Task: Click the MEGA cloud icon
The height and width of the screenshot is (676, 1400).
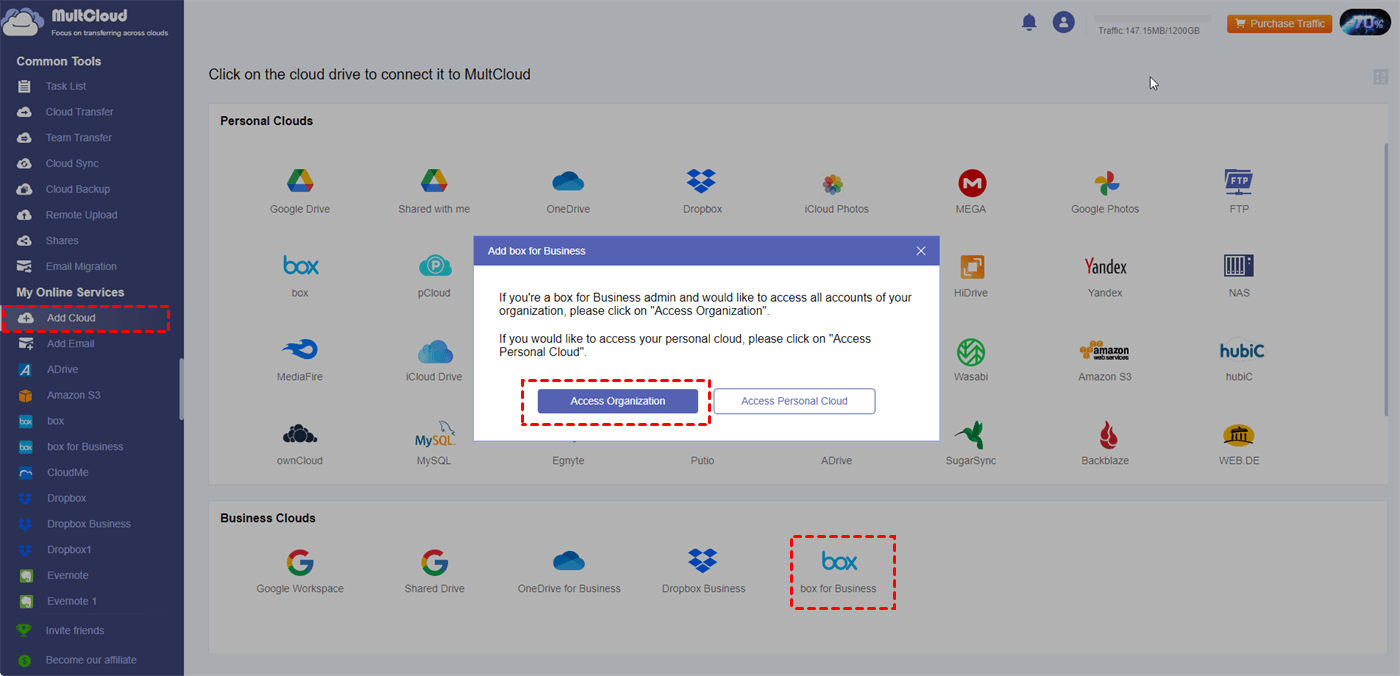Action: click(972, 182)
